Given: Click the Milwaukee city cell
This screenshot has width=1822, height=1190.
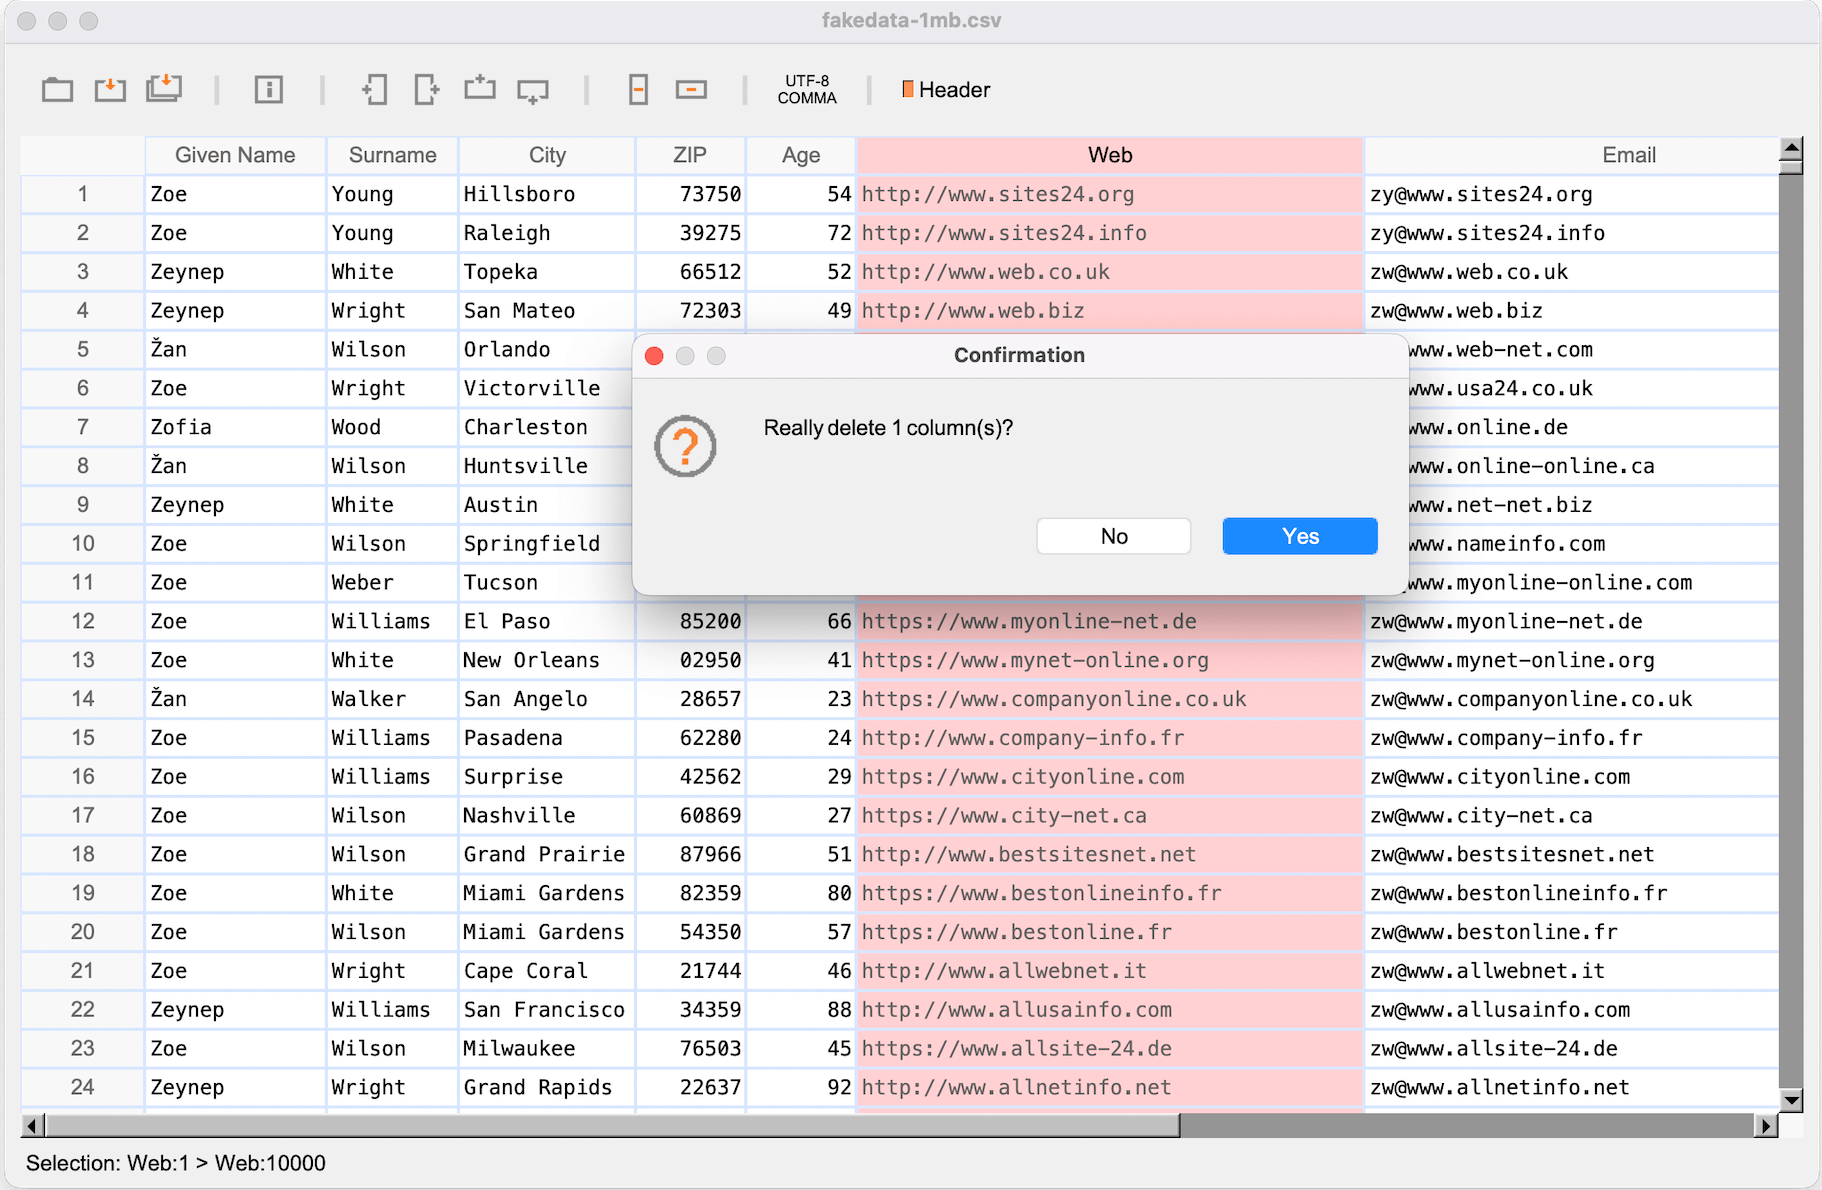Looking at the screenshot, I should 547,1048.
